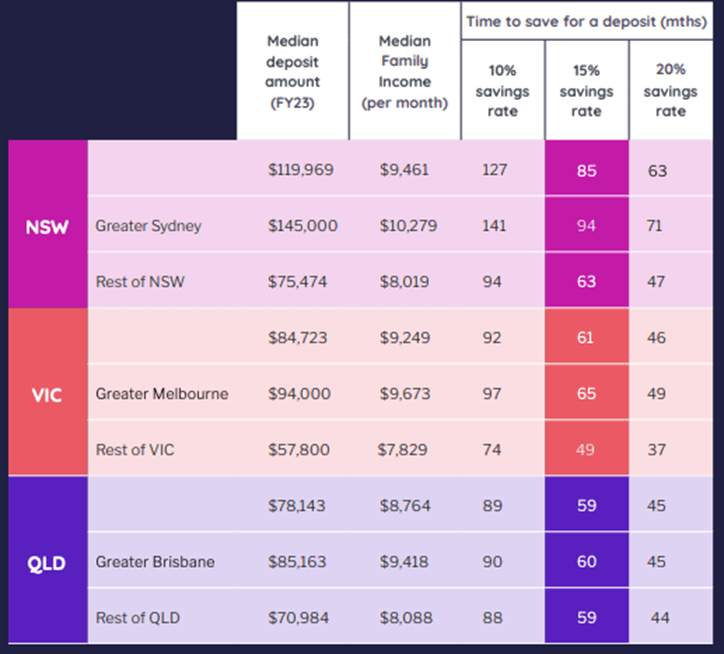Image resolution: width=724 pixels, height=654 pixels.
Task: Select the Rest of QLD row label
Action: [x=138, y=618]
